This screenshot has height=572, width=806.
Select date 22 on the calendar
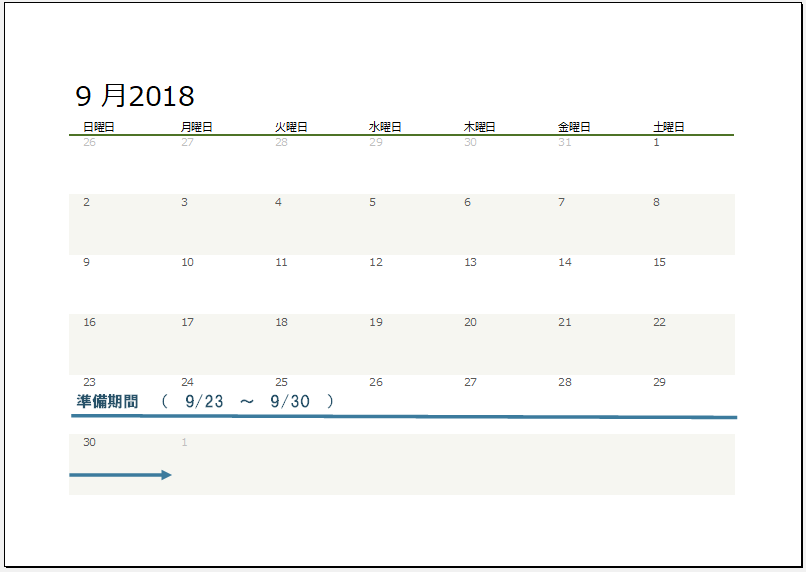(659, 322)
